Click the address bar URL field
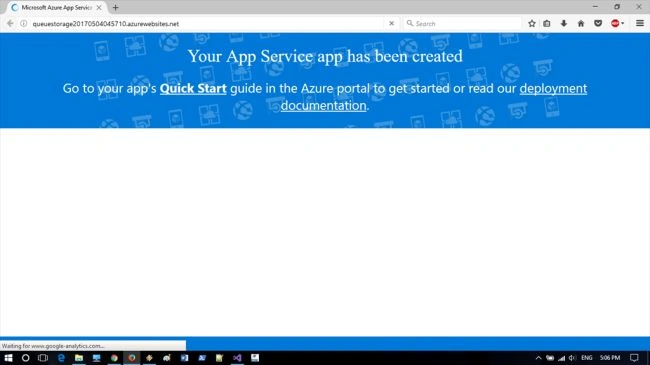Viewport: 650px width, 365px height. click(207, 24)
